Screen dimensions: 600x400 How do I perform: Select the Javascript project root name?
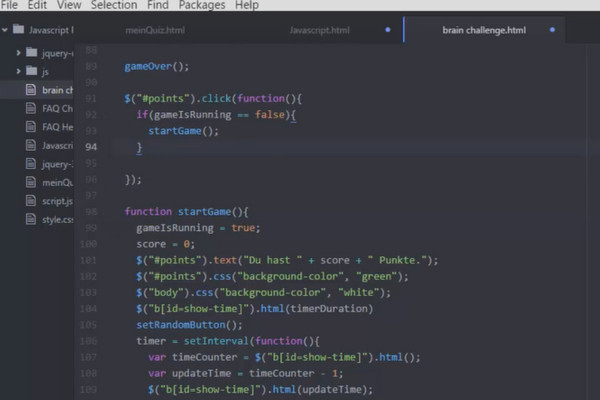[51, 30]
